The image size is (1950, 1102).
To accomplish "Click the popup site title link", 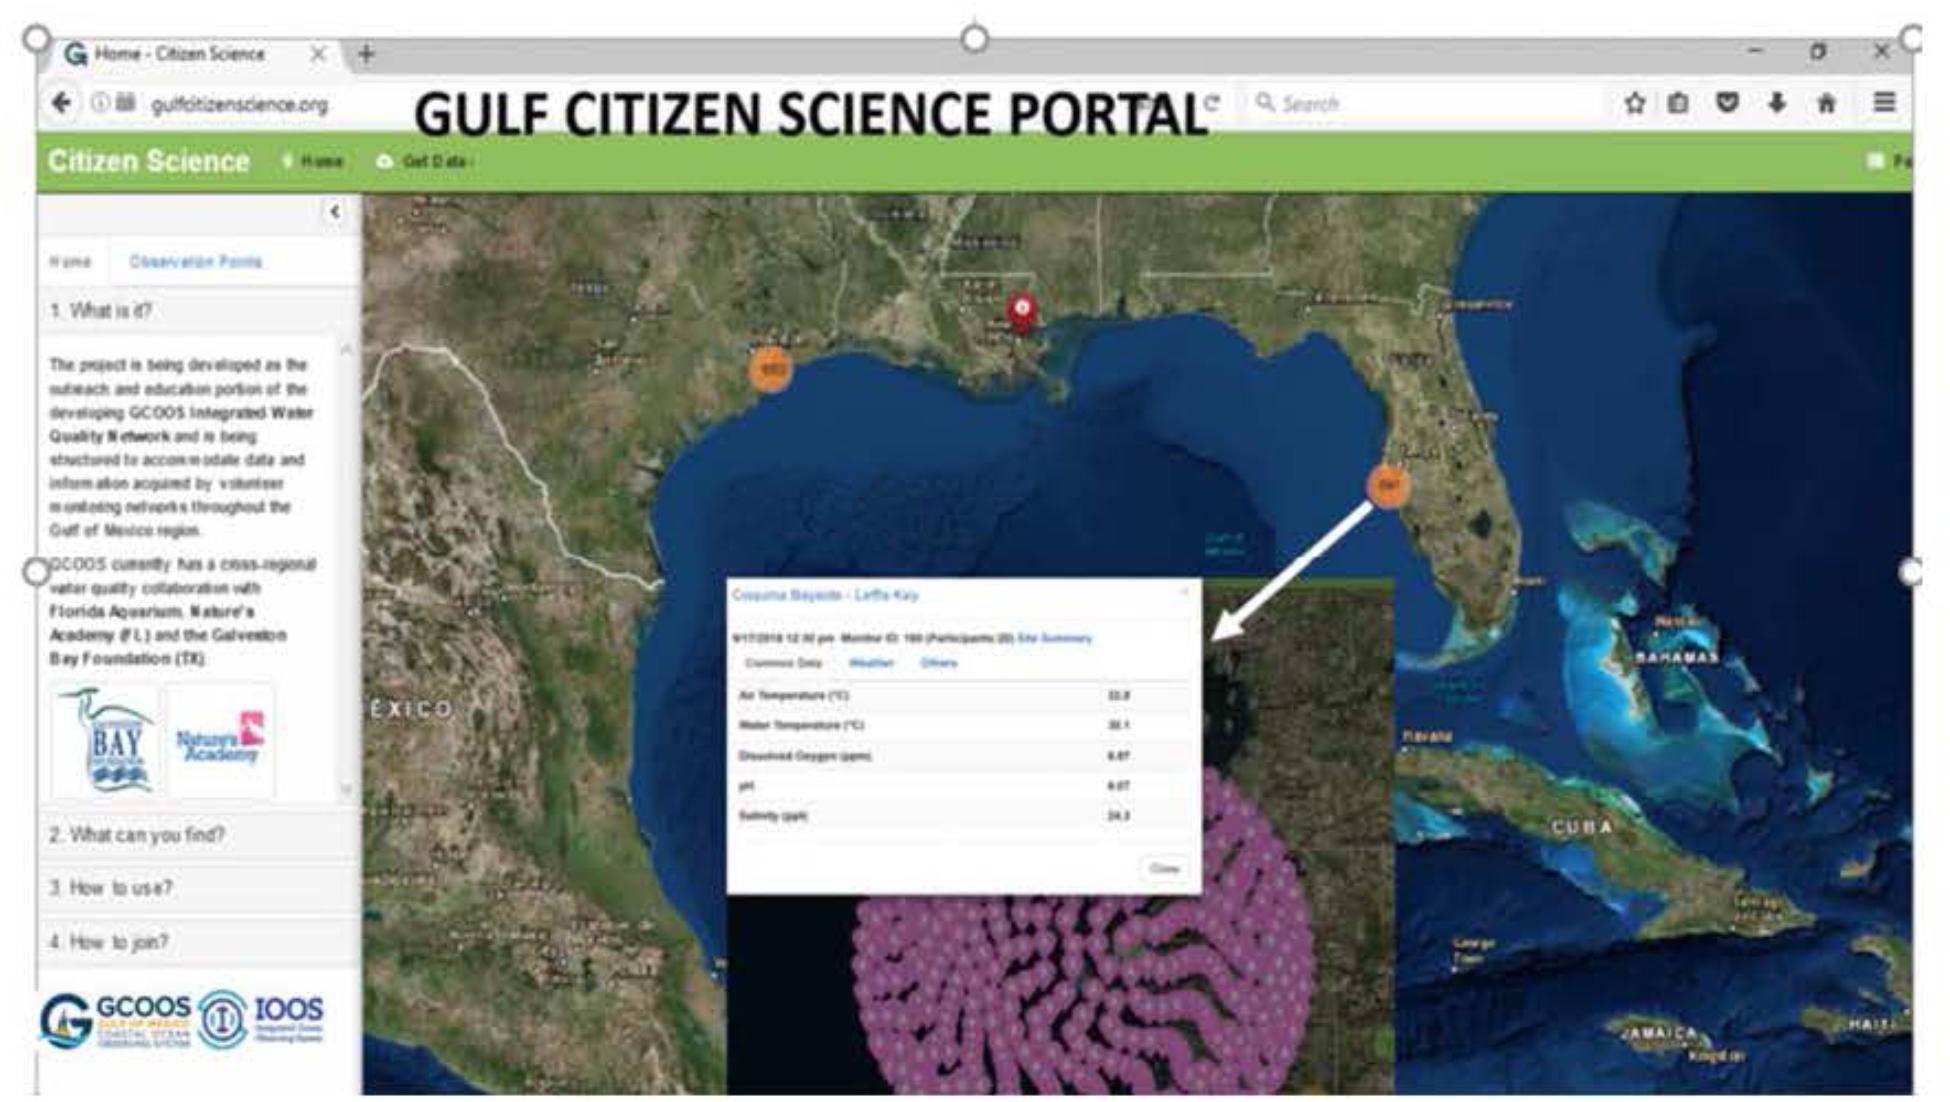I will pyautogui.click(x=826, y=595).
